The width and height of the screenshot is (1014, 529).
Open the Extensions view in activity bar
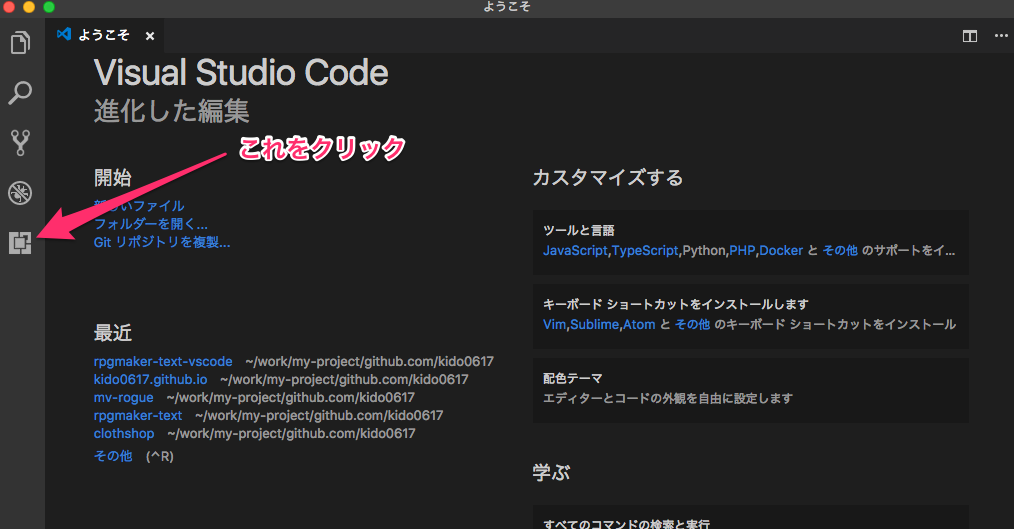pyautogui.click(x=20, y=243)
